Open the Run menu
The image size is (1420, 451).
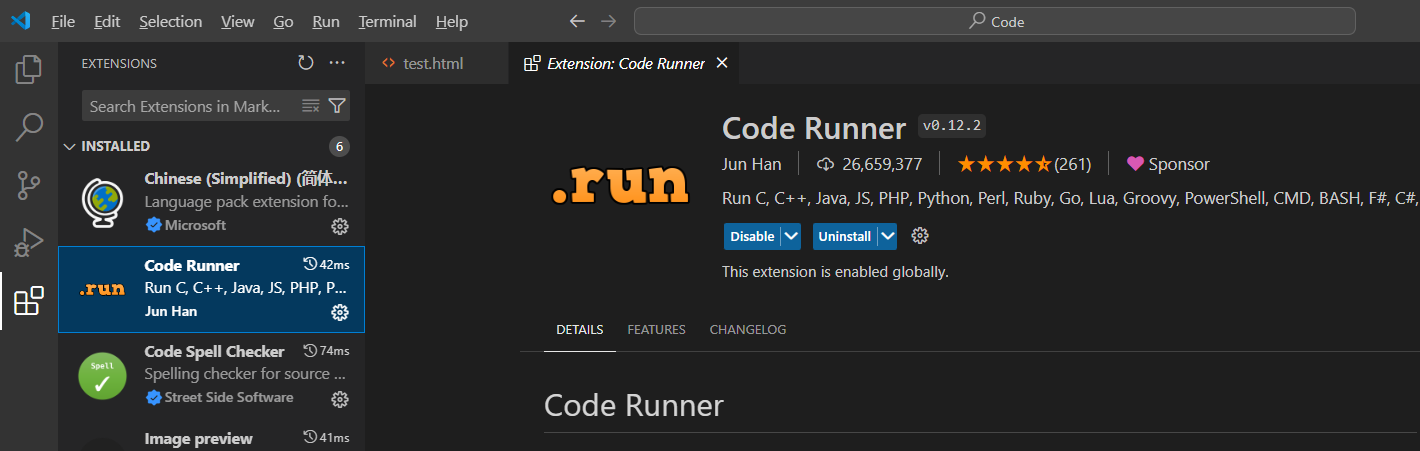(326, 21)
